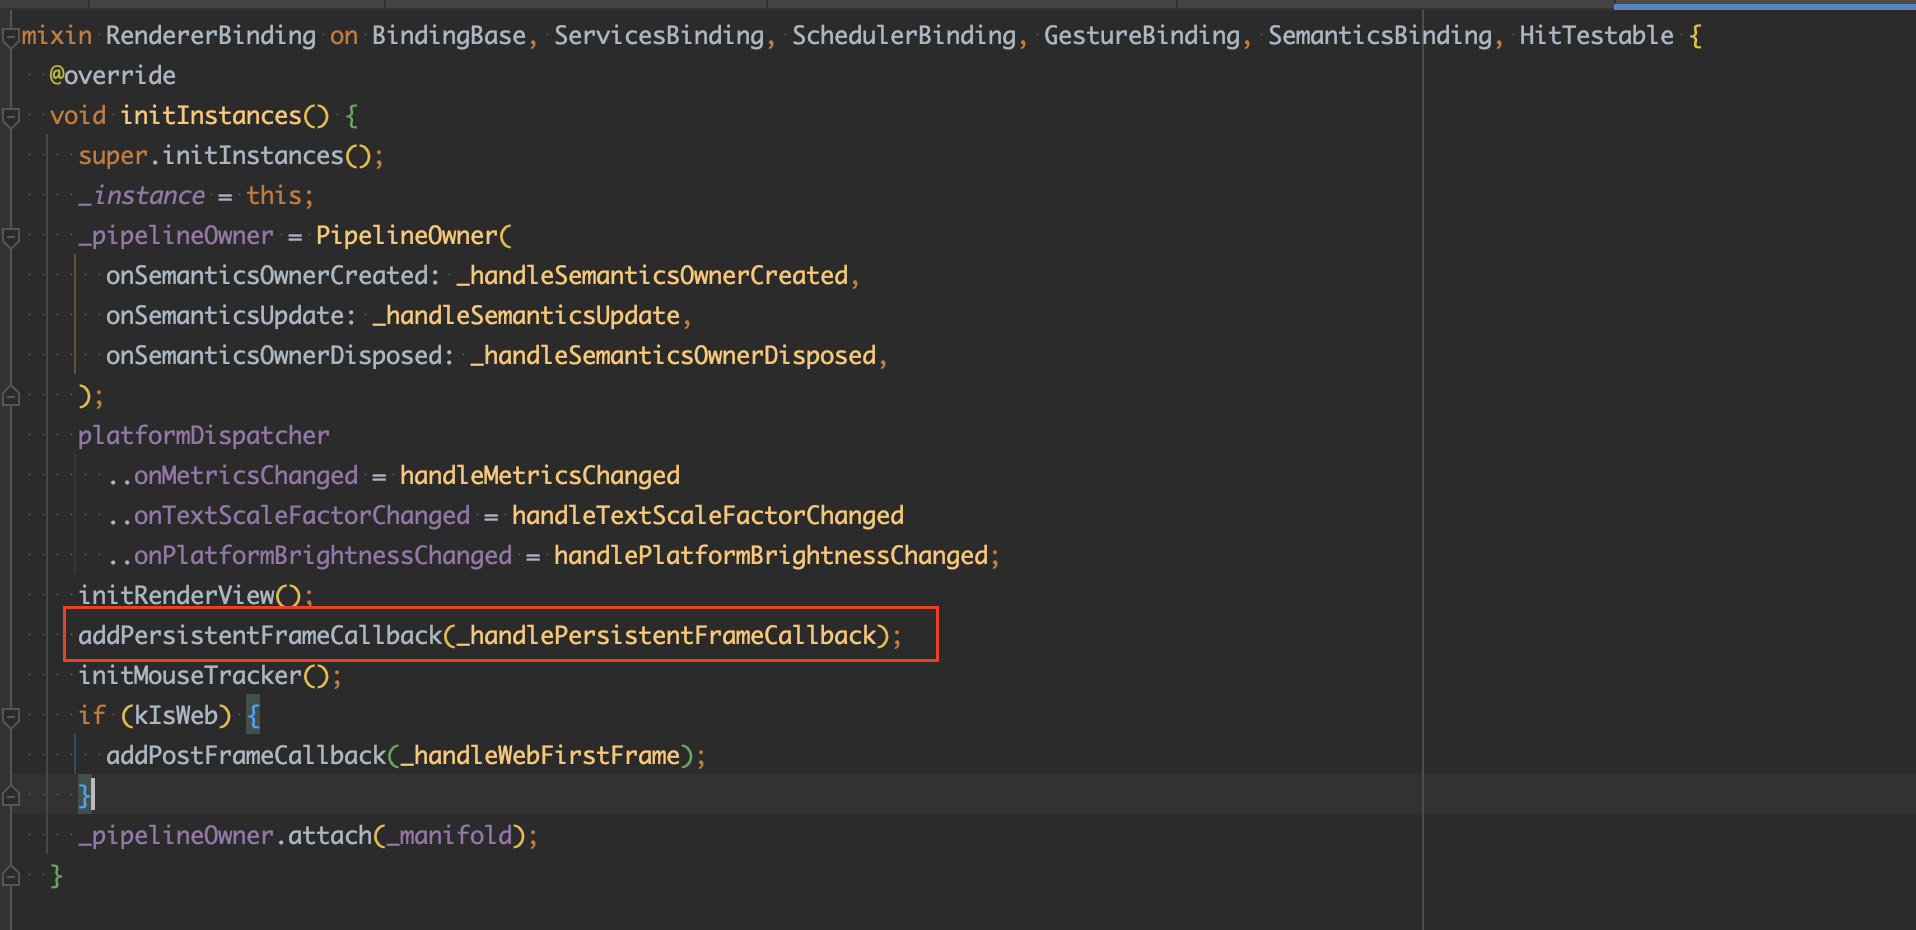Click onTextScaleFactorChanged cascade property
This screenshot has width=1916, height=930.
point(302,516)
